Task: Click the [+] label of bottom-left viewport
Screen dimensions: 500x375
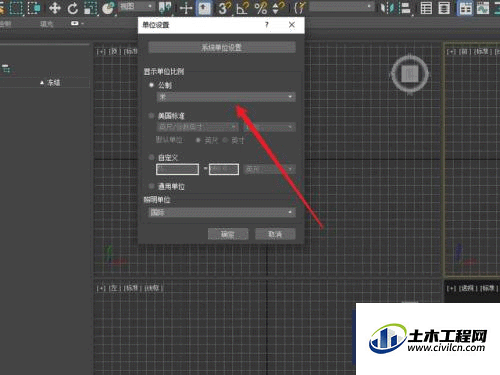Action: 101,288
